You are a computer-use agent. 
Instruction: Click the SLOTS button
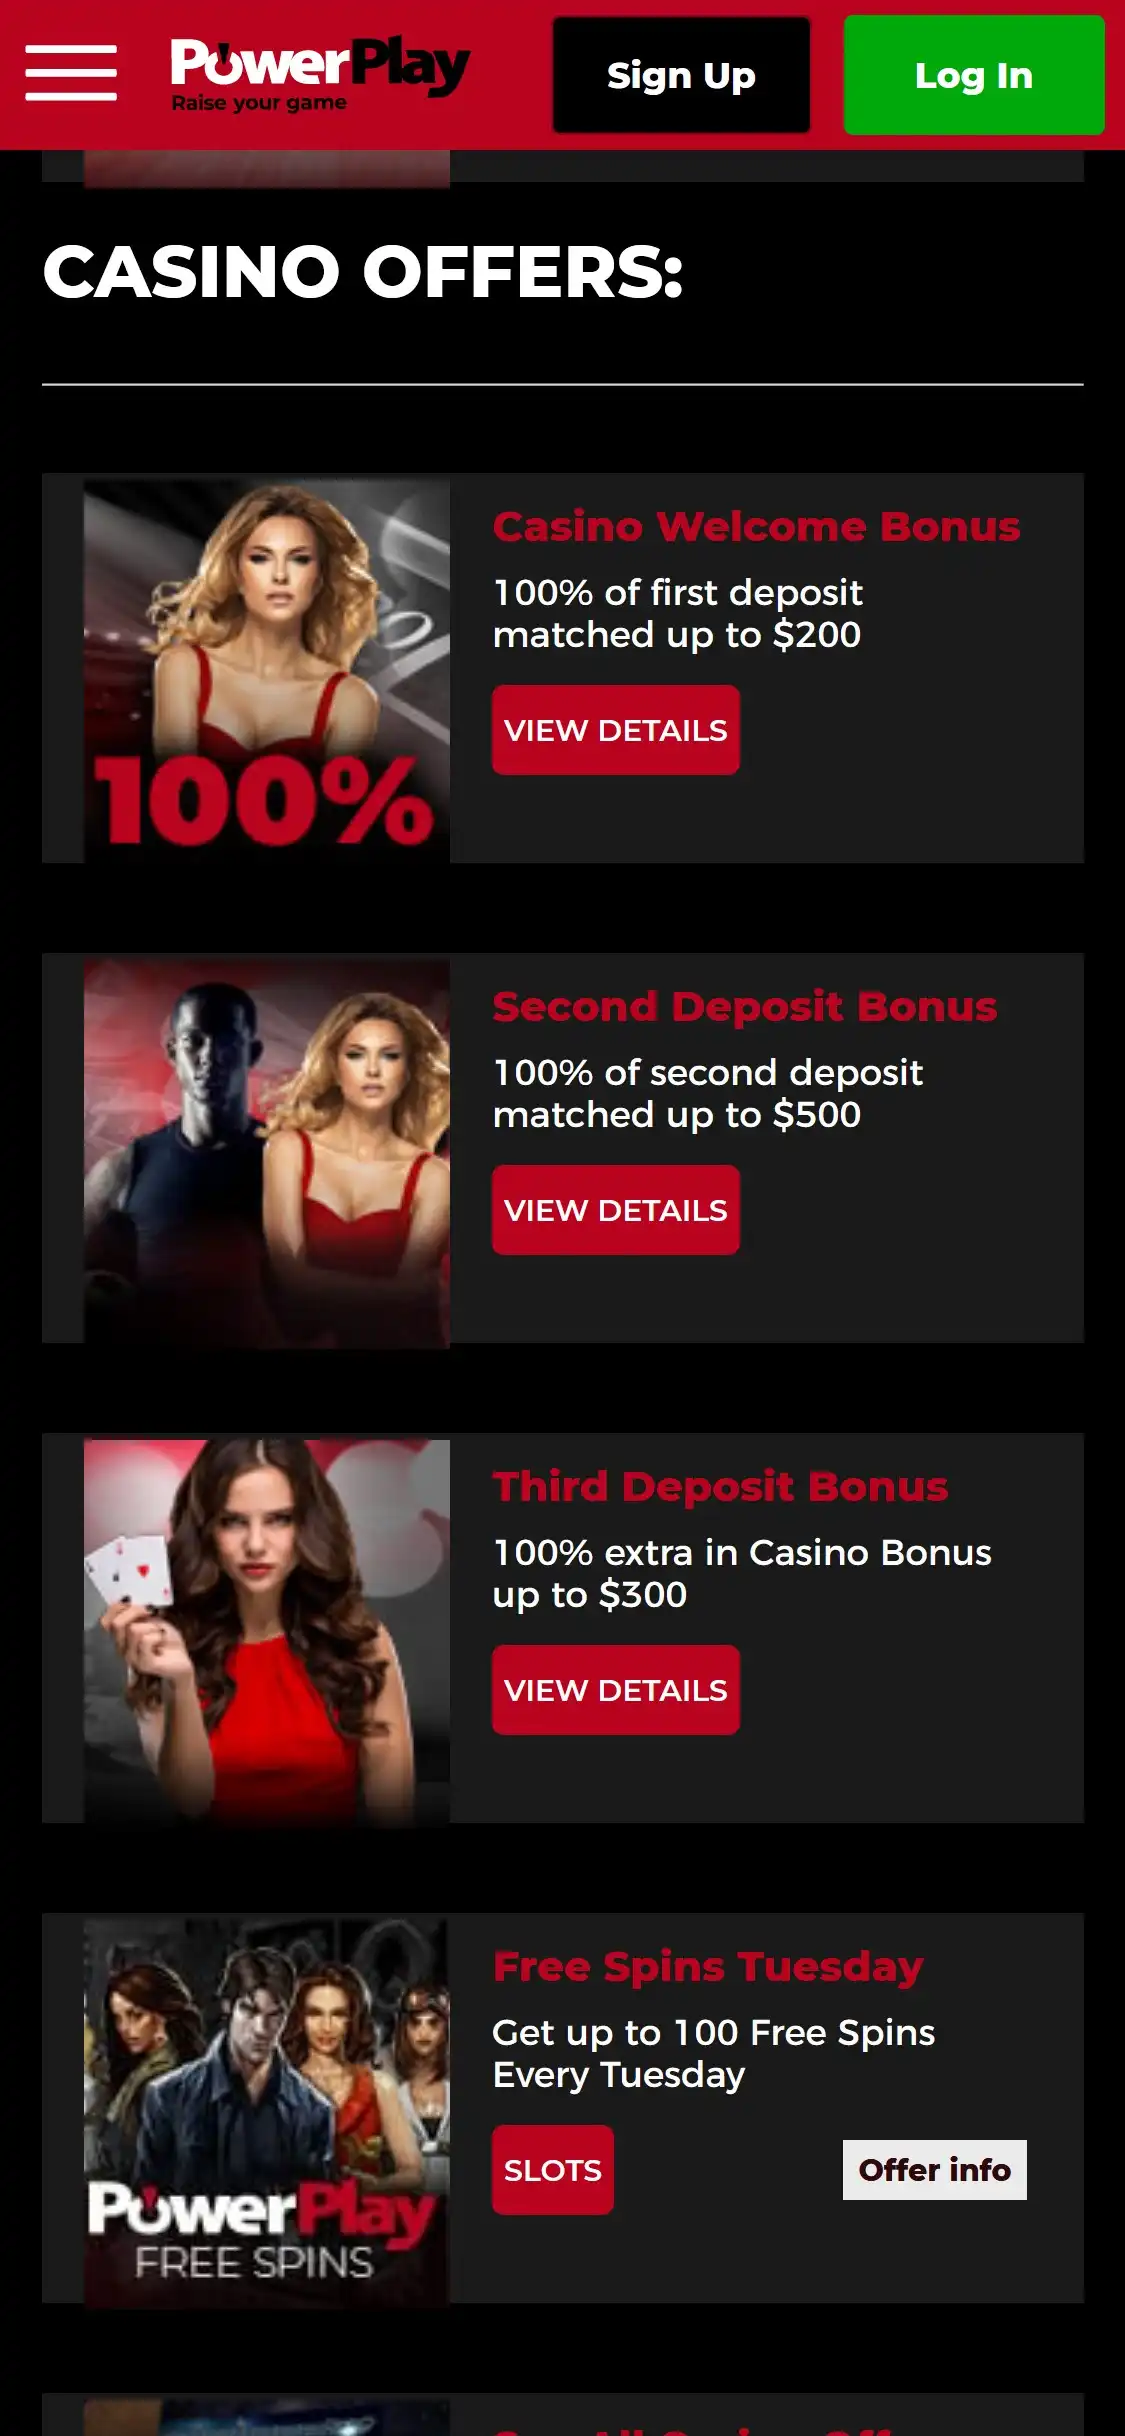pos(553,2170)
